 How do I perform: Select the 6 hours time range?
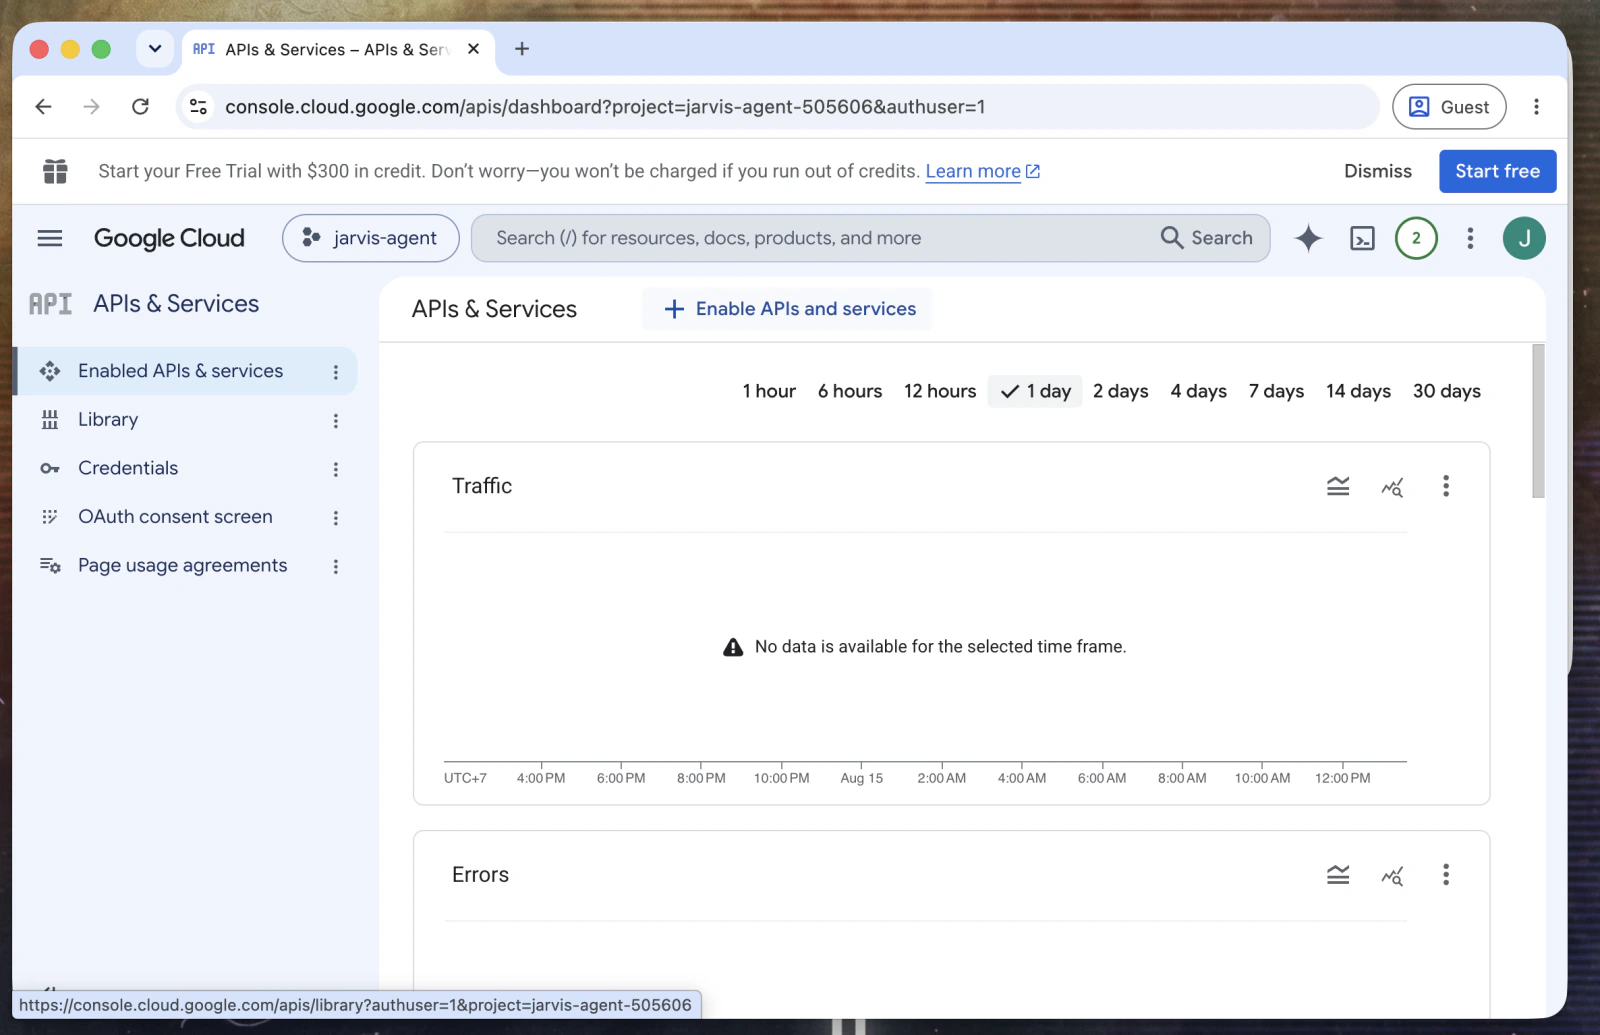pyautogui.click(x=850, y=391)
